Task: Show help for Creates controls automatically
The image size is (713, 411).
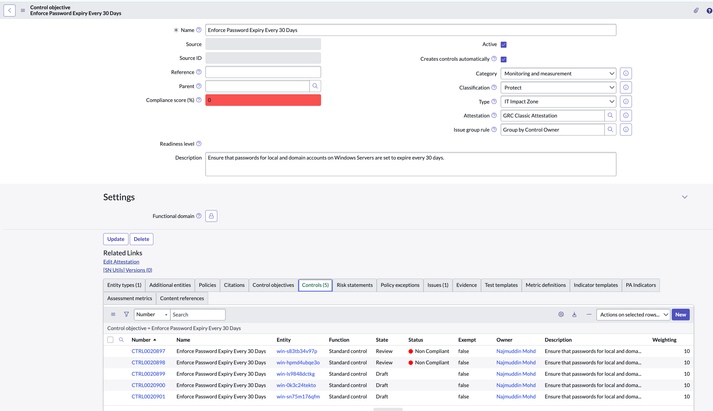Action: click(494, 59)
